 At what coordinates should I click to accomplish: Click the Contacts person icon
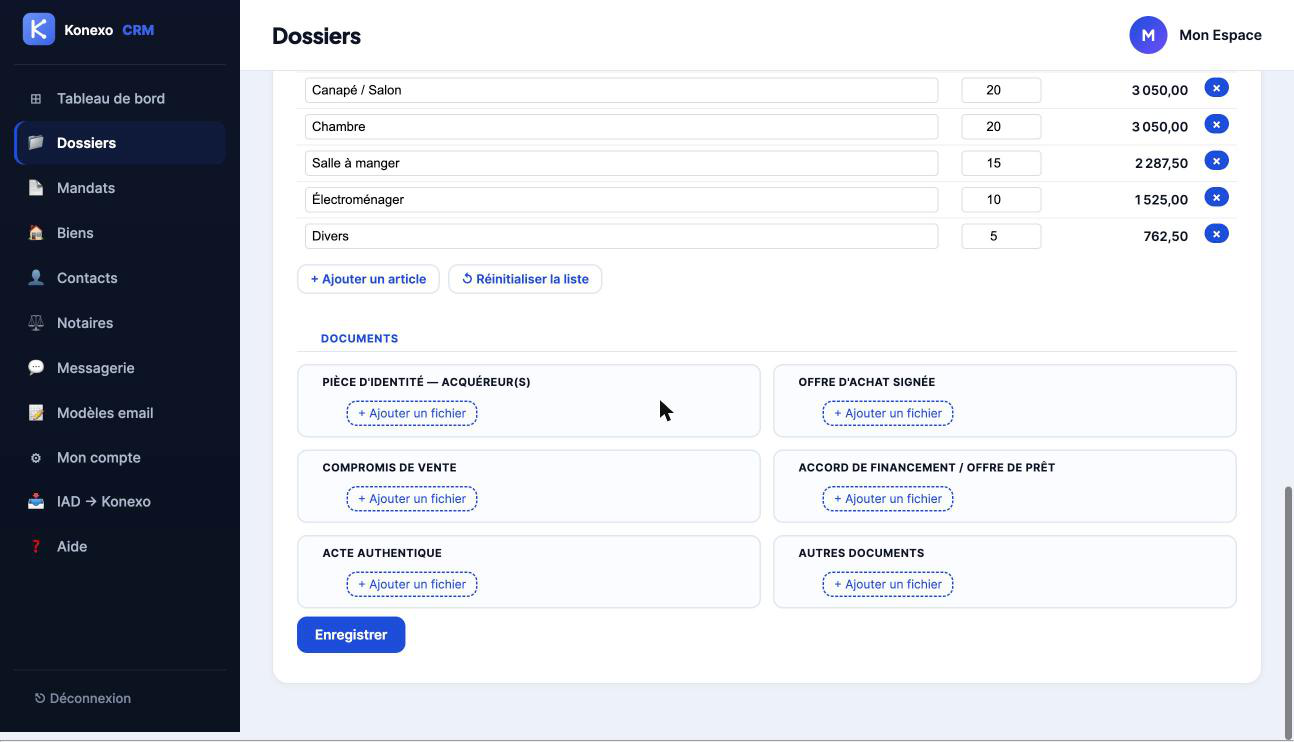36,278
